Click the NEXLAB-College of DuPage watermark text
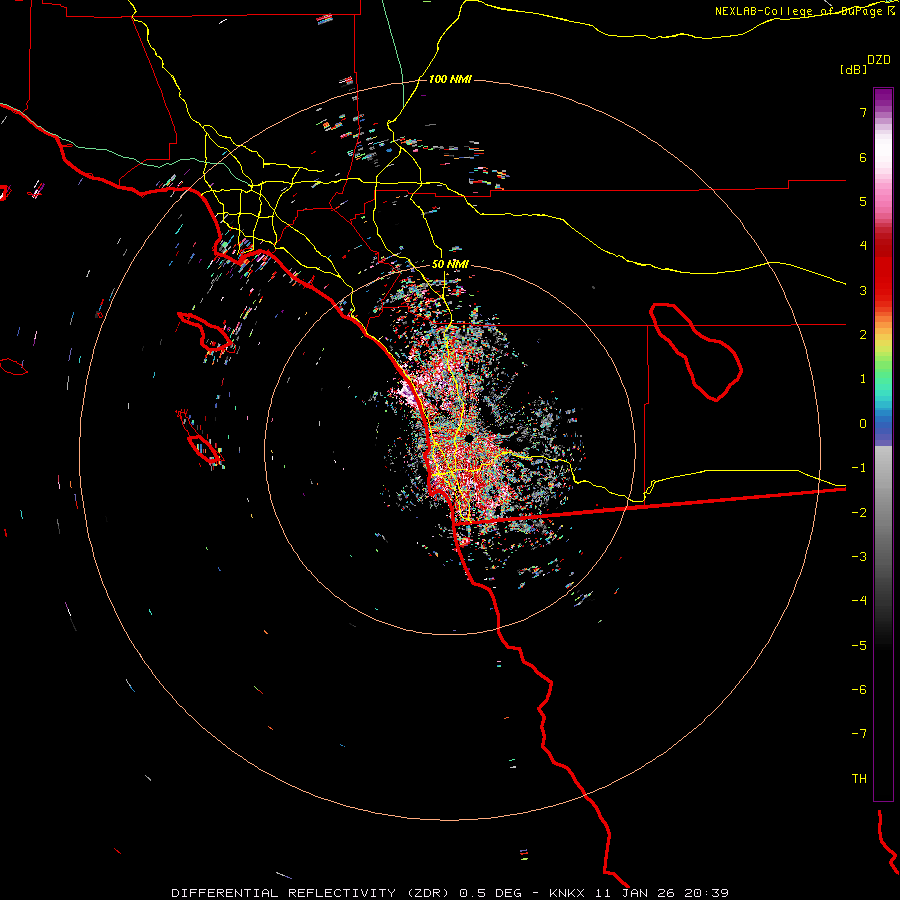 point(798,11)
